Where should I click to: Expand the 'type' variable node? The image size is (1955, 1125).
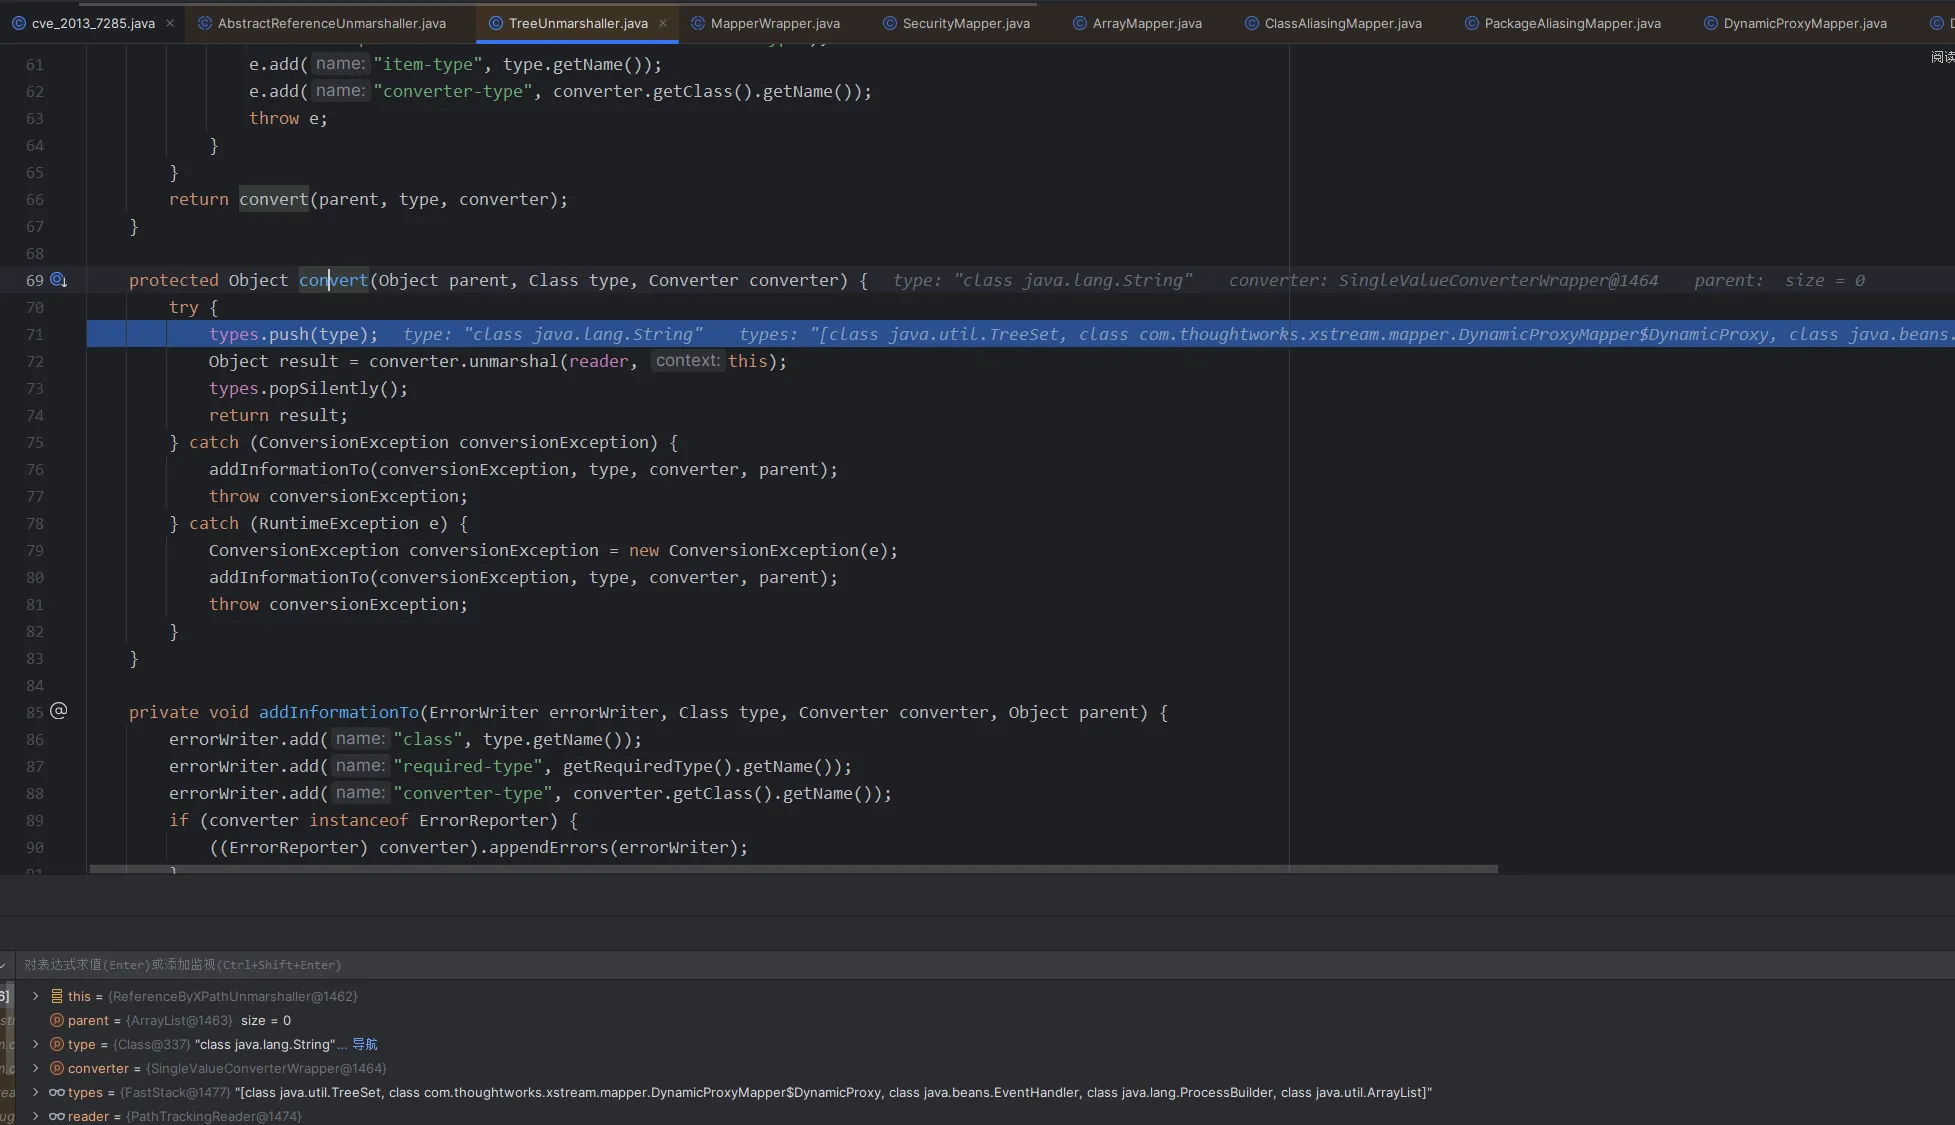36,1044
